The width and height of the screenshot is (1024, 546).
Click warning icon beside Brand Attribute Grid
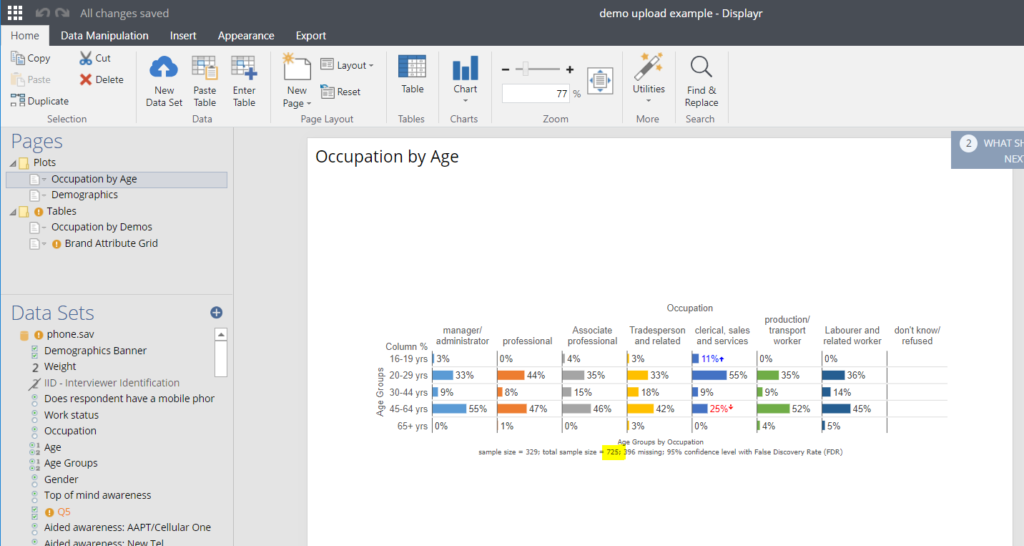click(x=56, y=244)
